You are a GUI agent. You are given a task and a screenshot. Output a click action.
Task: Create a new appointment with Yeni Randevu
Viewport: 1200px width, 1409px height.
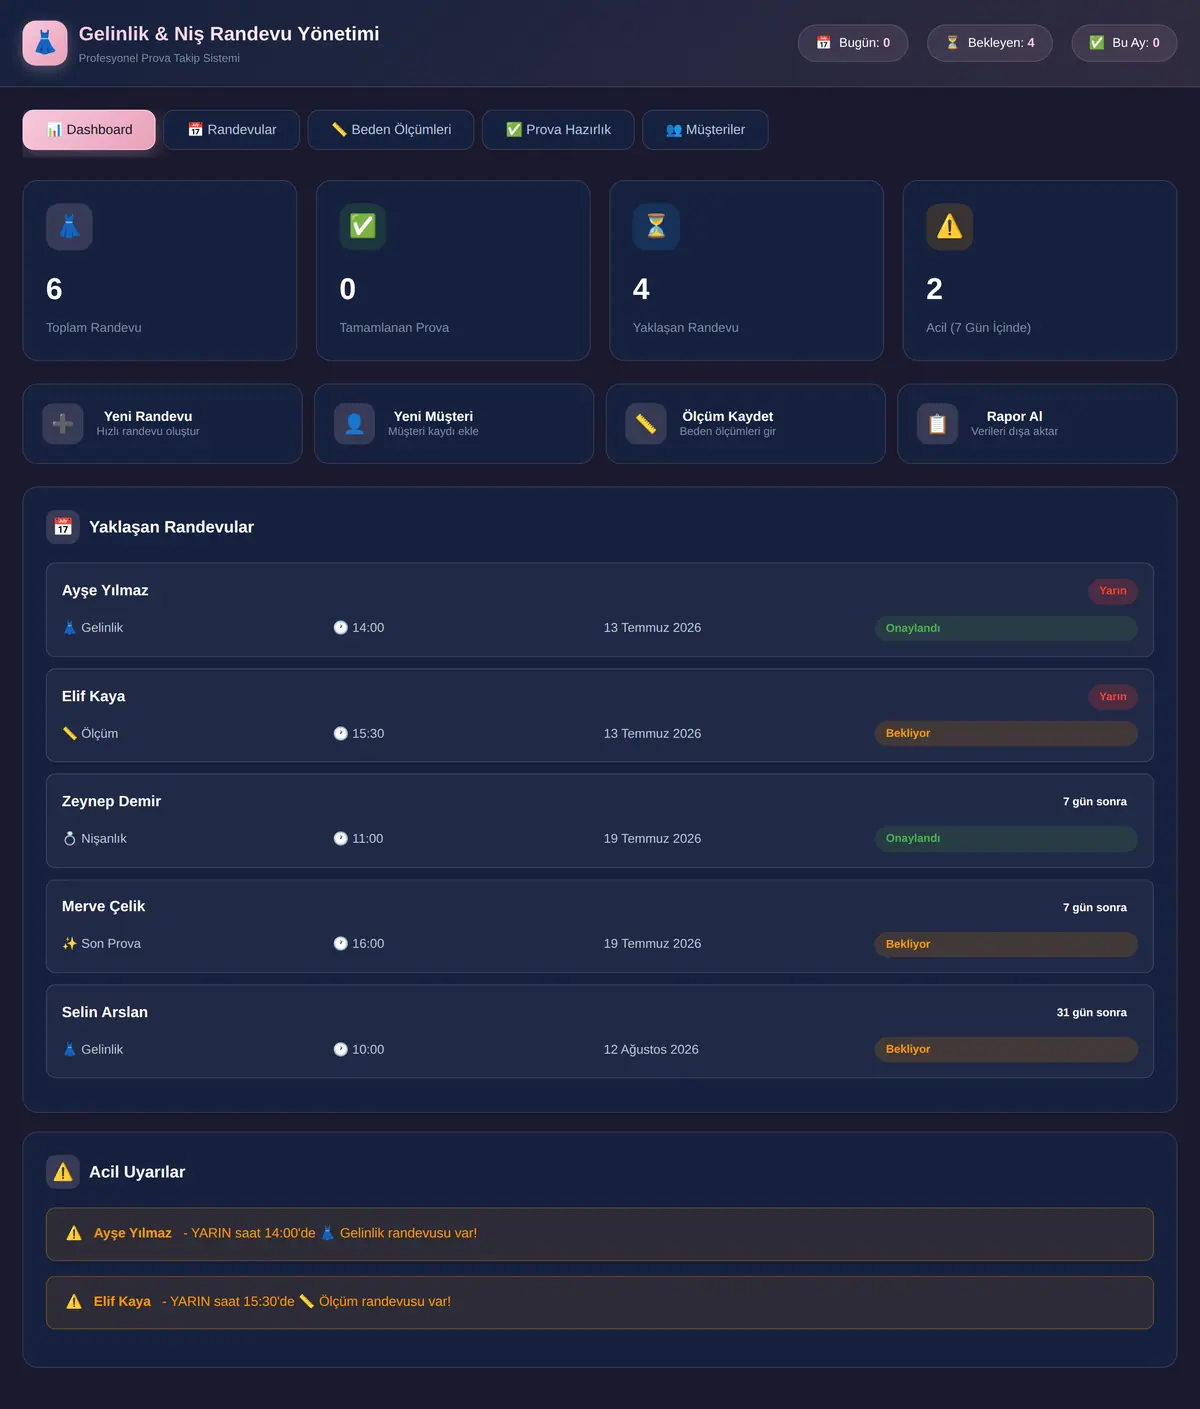coord(162,424)
